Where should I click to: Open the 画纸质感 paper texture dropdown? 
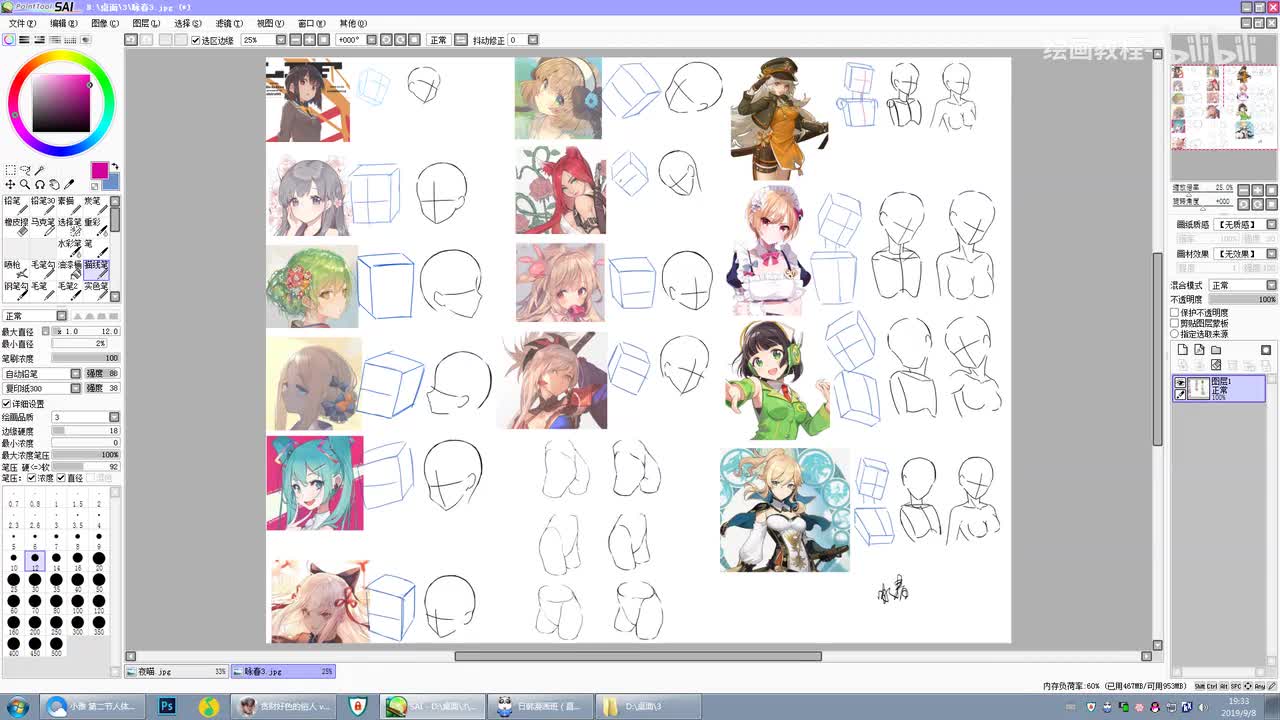[x=1271, y=225]
